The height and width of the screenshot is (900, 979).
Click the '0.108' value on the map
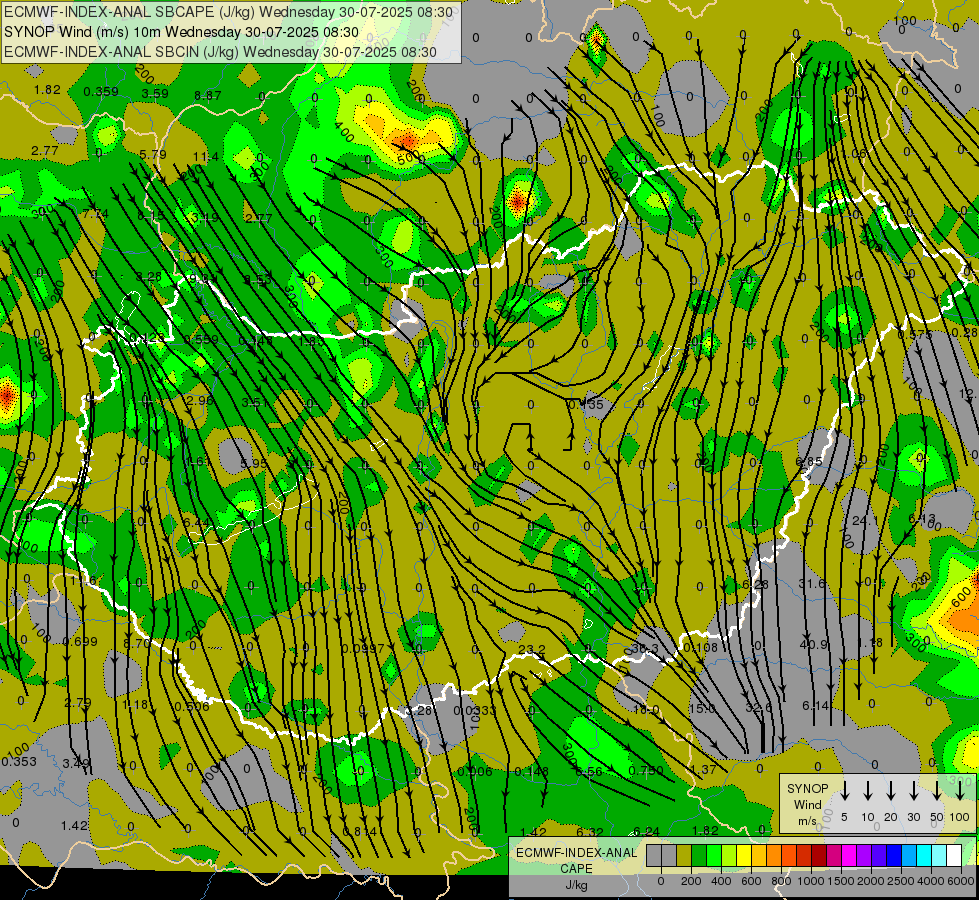point(701,647)
